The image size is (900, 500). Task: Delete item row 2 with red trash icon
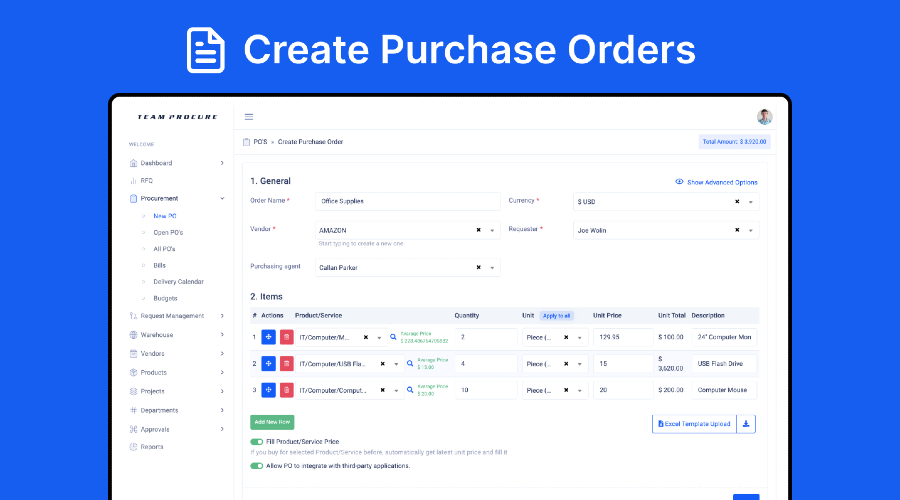click(x=286, y=363)
